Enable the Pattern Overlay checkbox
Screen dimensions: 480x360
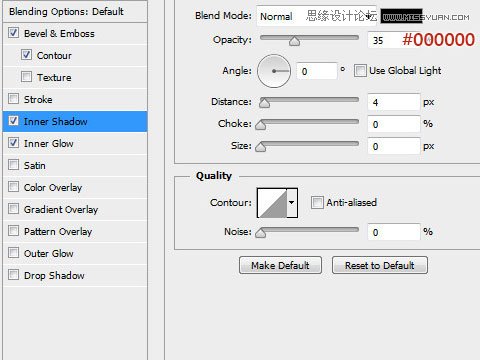(13, 231)
